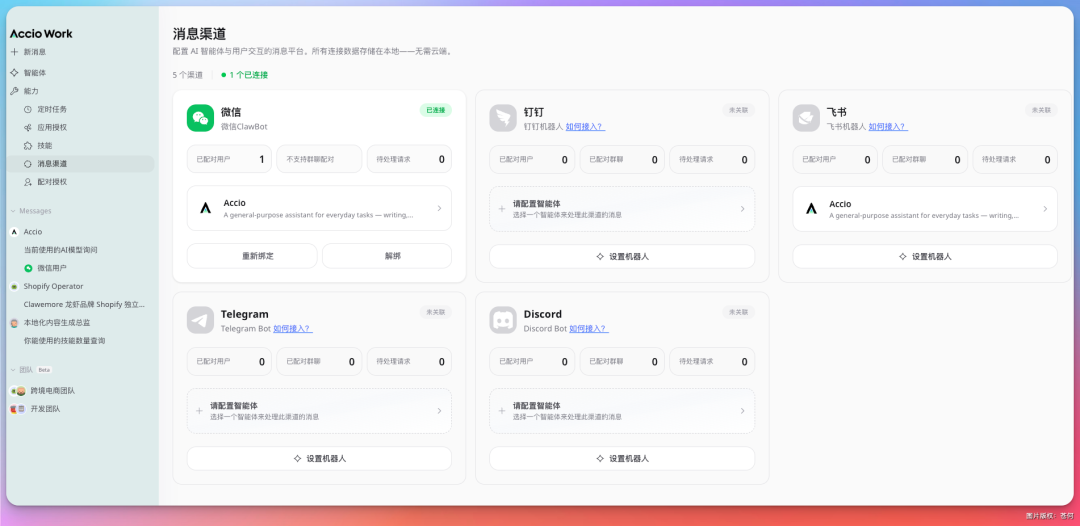Image resolution: width=1080 pixels, height=526 pixels.
Task: Click the plus icon in Telegram agent slot
Action: pyautogui.click(x=199, y=411)
